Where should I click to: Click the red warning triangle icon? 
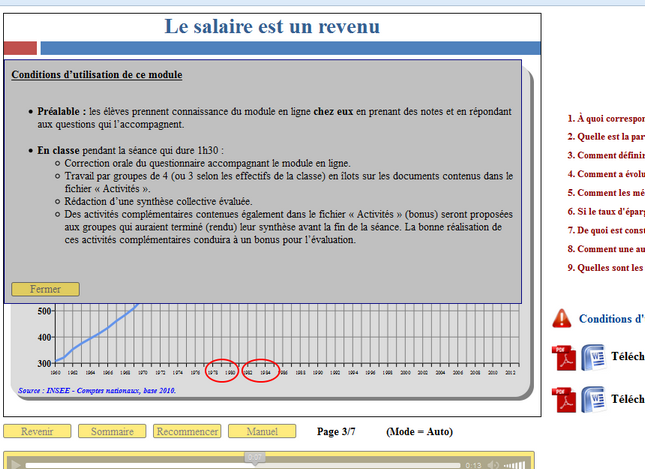(x=562, y=319)
